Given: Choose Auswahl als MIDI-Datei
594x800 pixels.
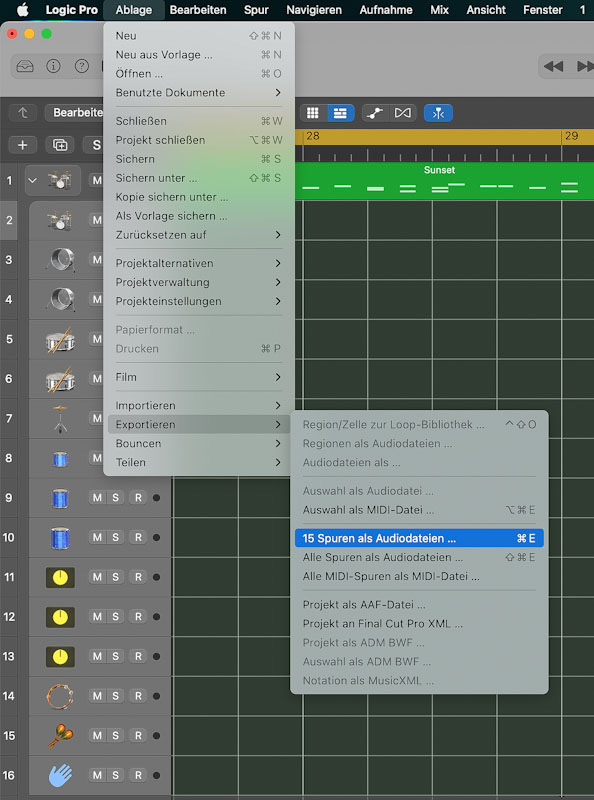Looking at the screenshot, I should [x=419, y=510].
